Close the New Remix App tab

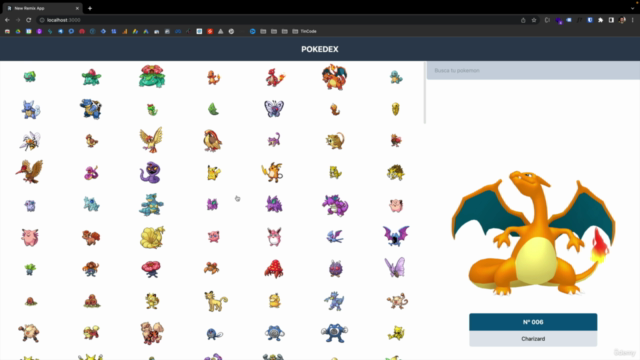pos(77,8)
